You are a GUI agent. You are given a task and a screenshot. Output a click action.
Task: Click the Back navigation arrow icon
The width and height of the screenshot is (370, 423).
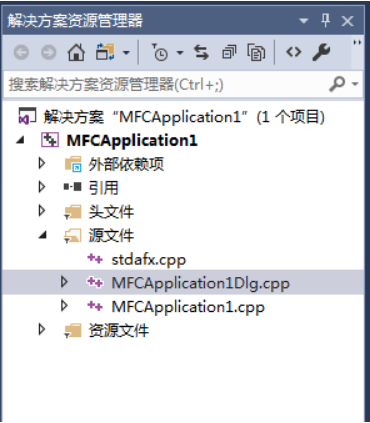(x=21, y=52)
